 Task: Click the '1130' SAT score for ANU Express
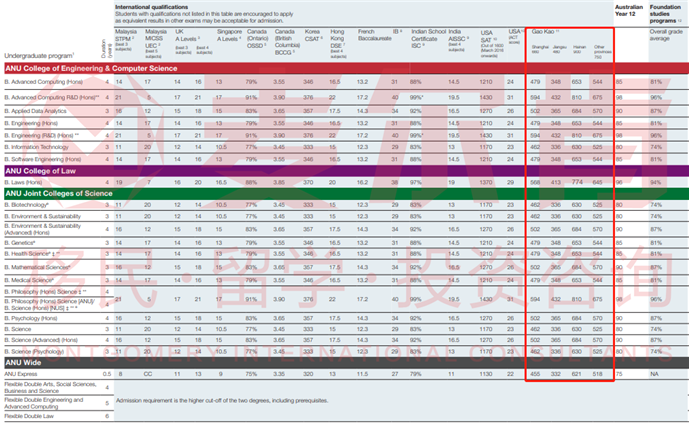pyautogui.click(x=486, y=374)
